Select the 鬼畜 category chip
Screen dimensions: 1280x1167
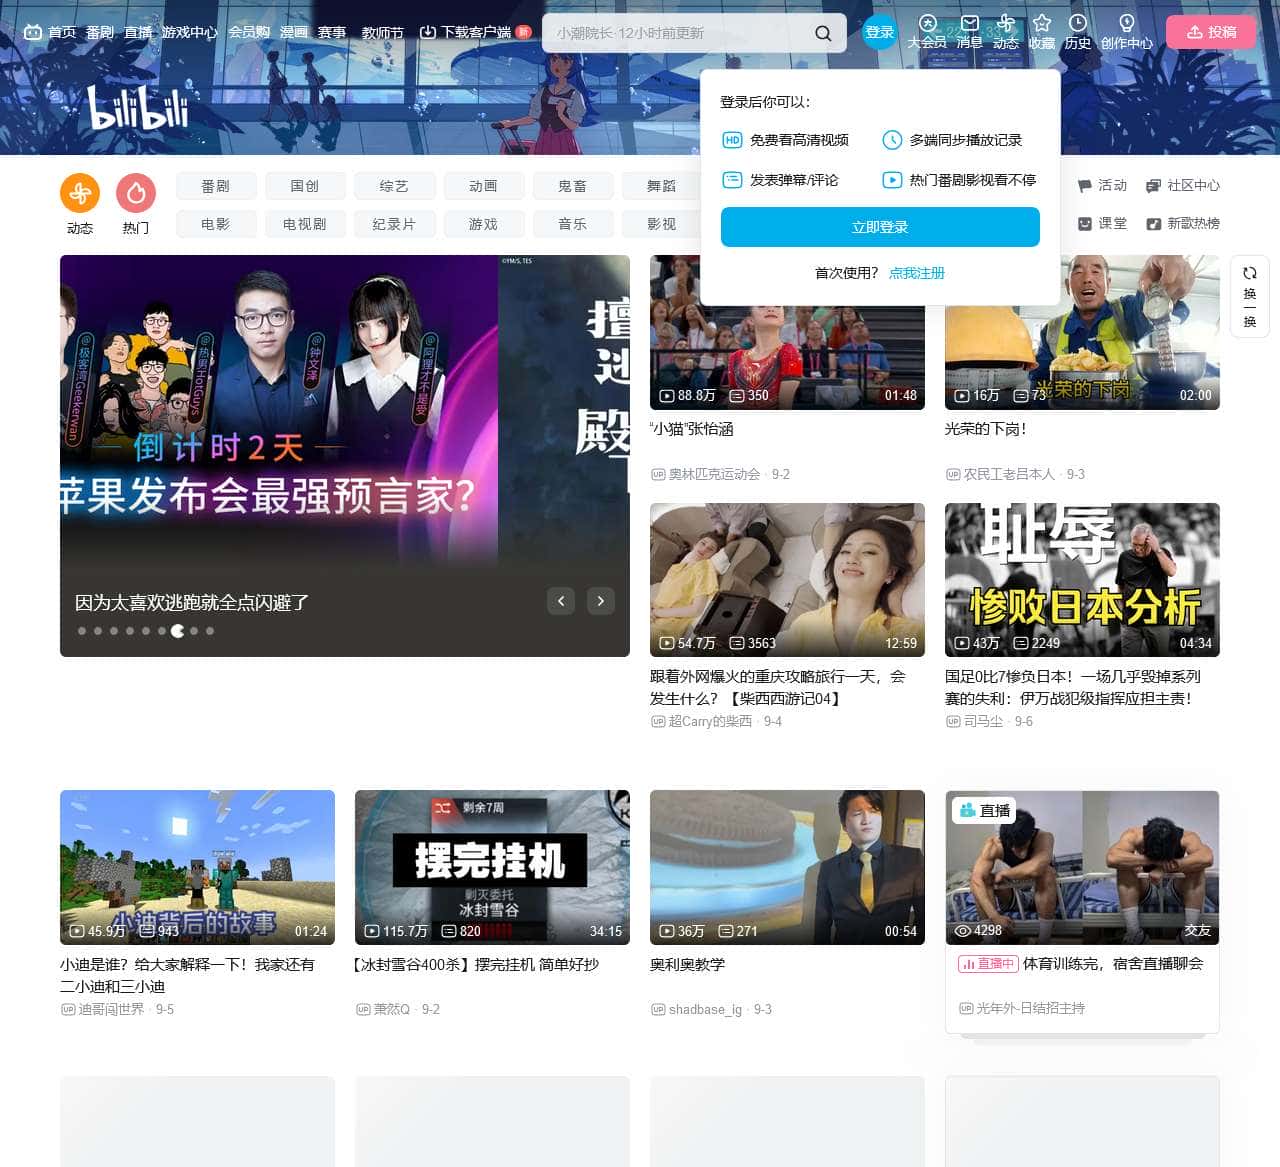click(572, 186)
